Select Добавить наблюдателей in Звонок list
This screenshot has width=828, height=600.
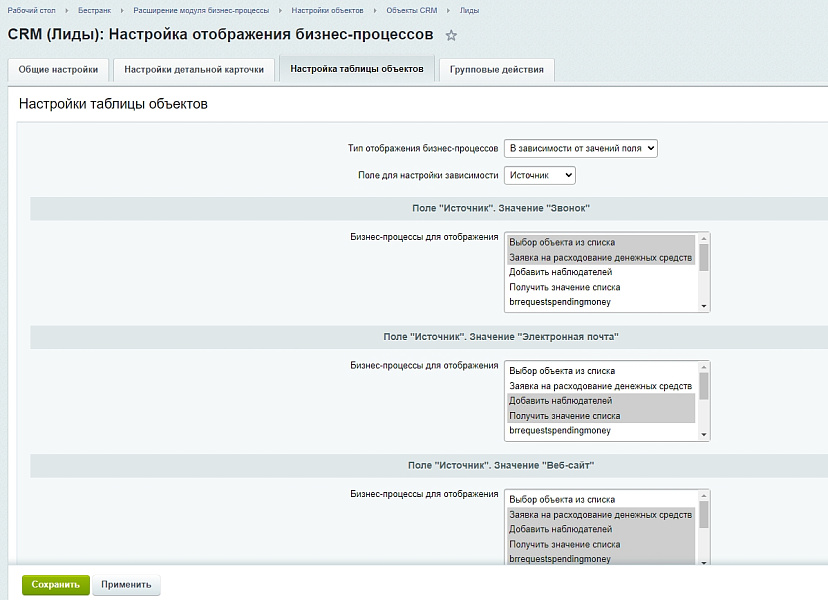click(560, 272)
